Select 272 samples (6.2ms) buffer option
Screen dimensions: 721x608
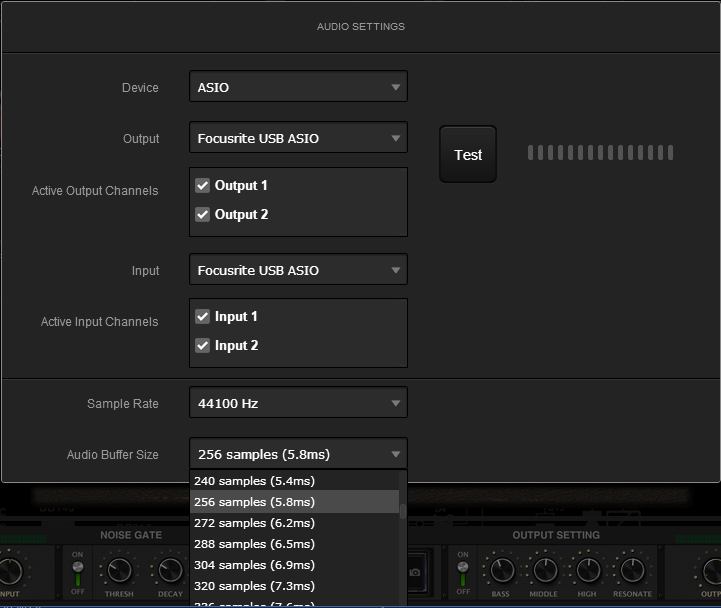(294, 523)
